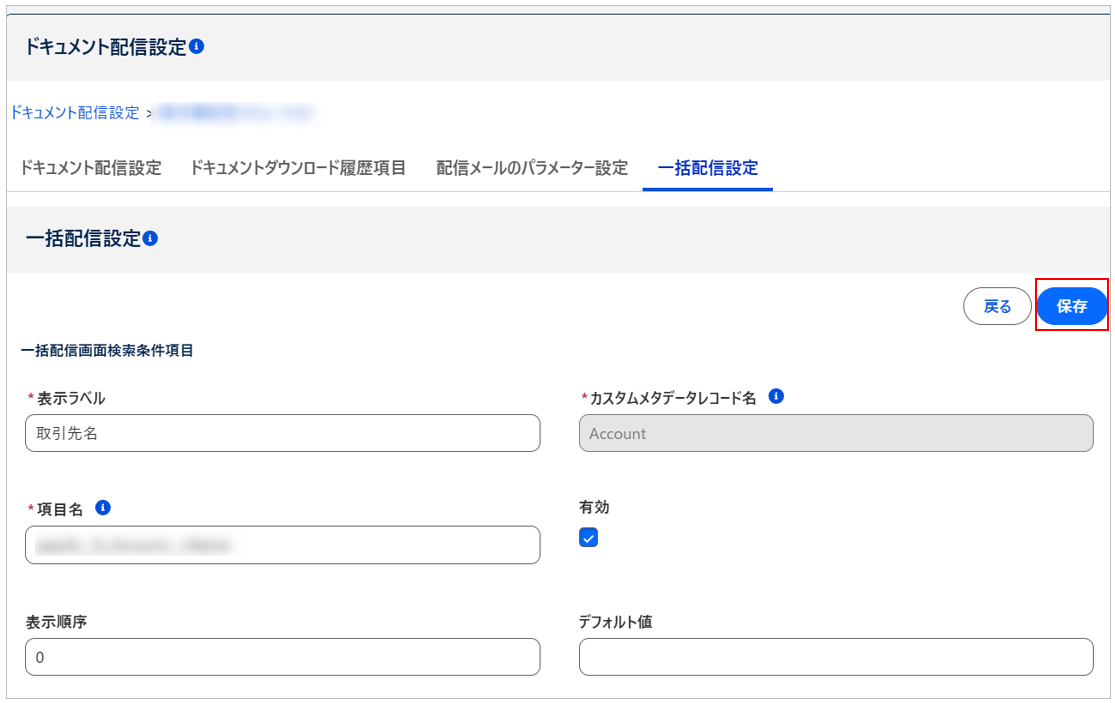
Task: Focus the 表示ラベル text field
Action: click(282, 434)
